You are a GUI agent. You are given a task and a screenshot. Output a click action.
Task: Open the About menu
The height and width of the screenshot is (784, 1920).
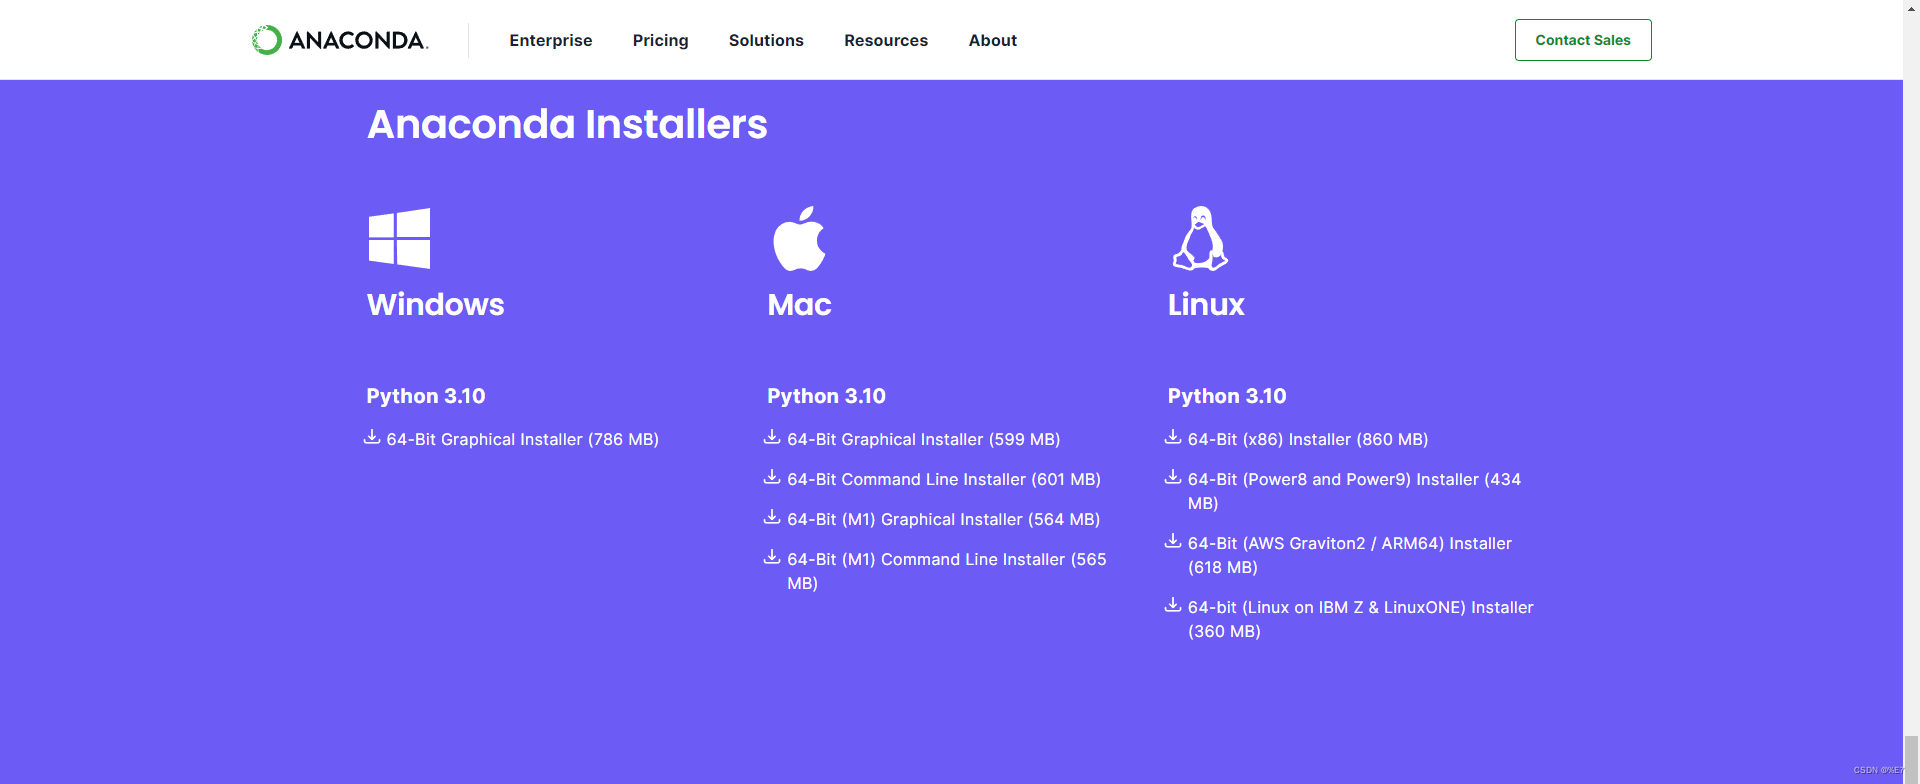coord(993,40)
